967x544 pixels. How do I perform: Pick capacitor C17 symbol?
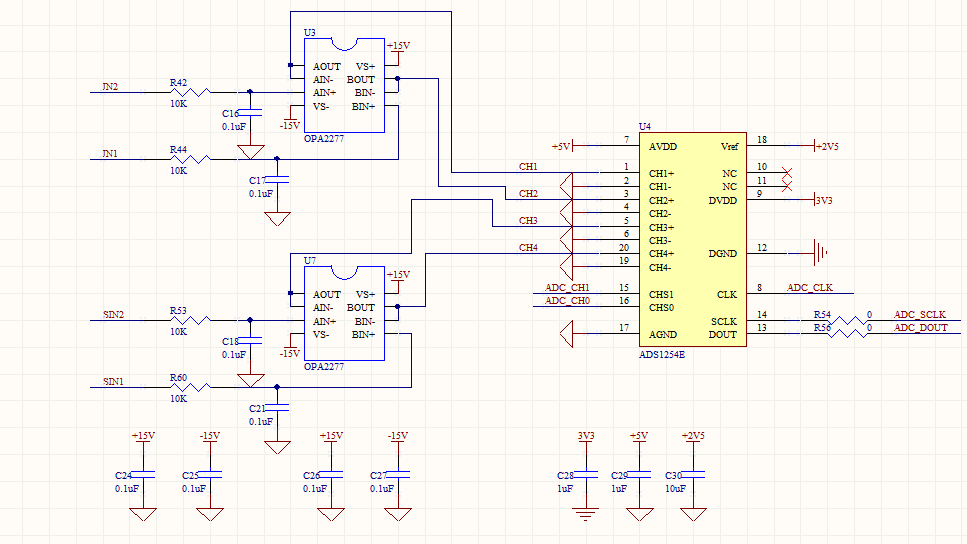point(277,179)
